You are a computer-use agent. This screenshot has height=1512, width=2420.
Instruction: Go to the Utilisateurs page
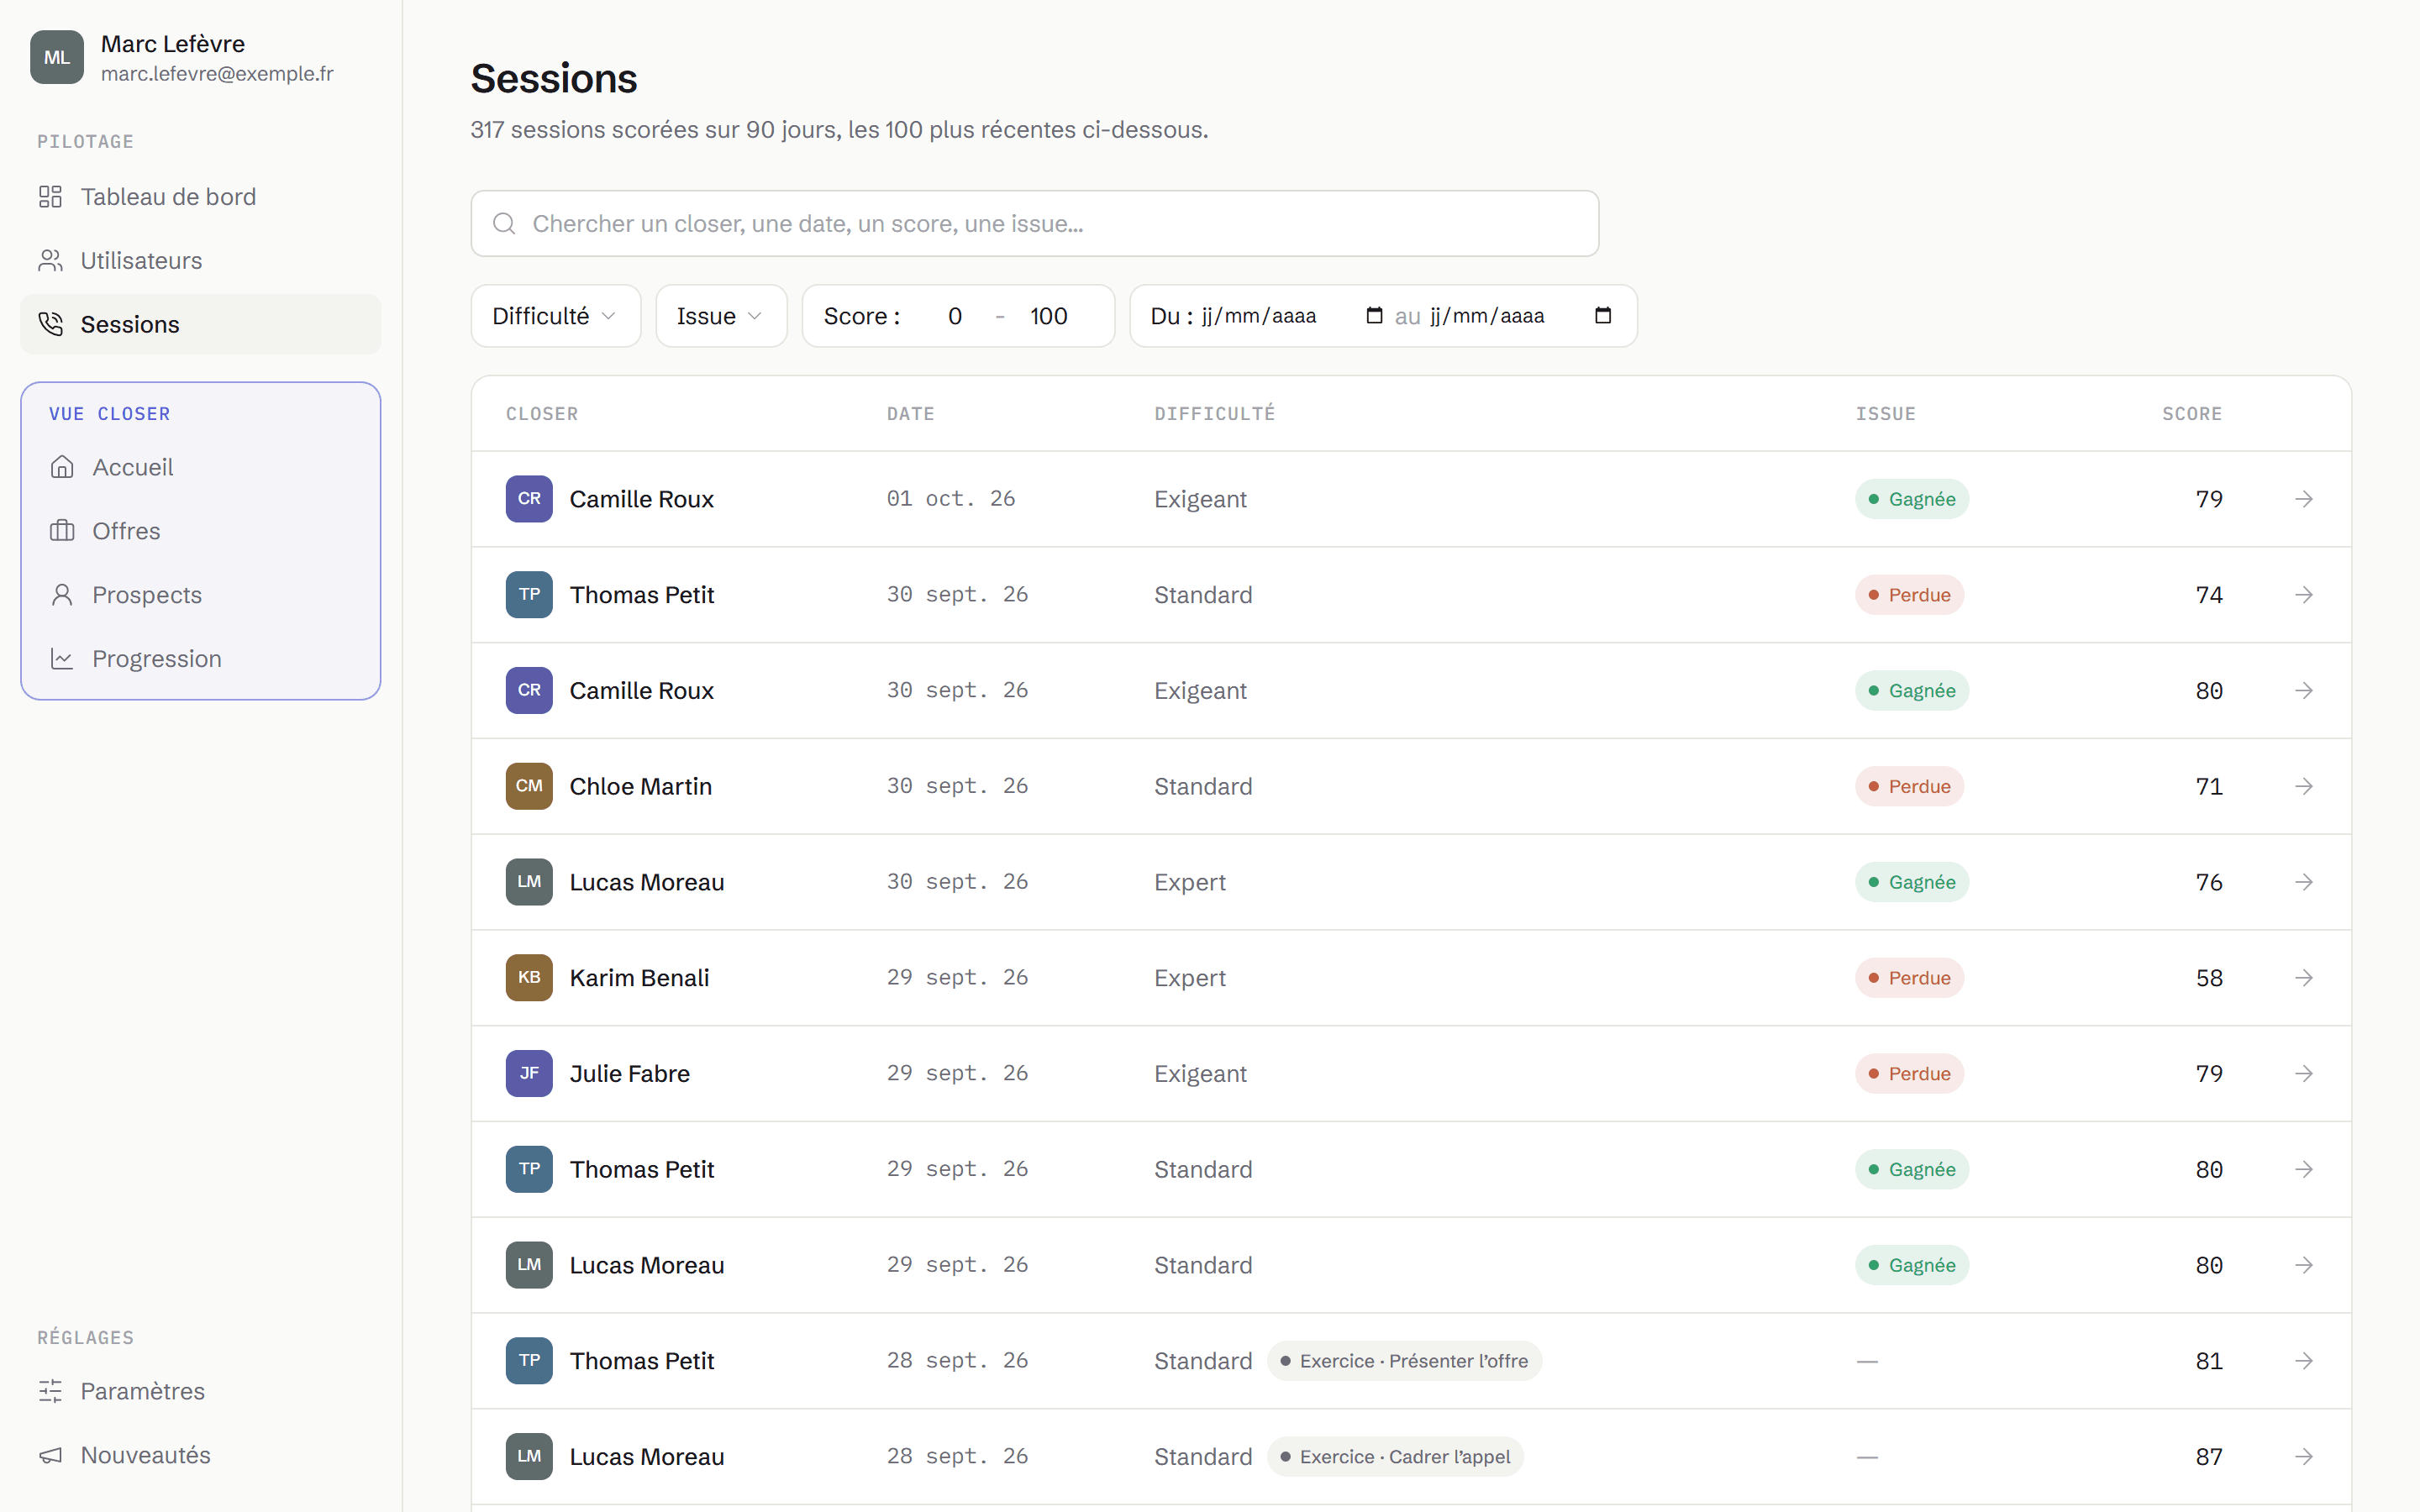coord(200,261)
